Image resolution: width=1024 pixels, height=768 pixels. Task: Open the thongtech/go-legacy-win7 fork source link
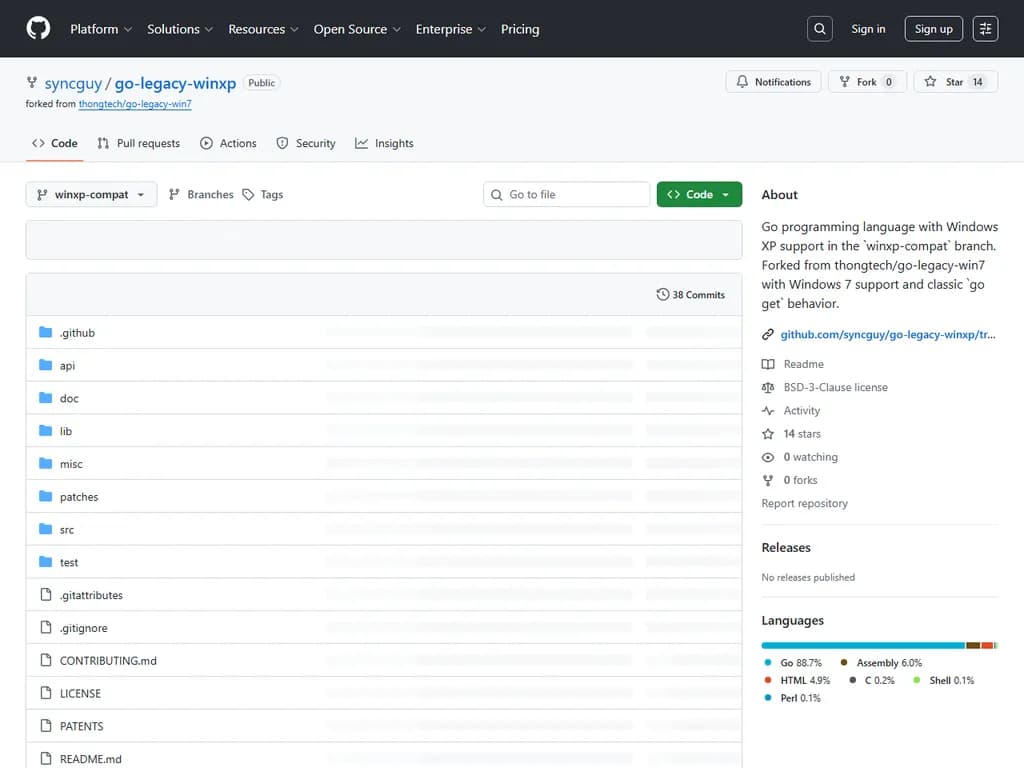(135, 104)
